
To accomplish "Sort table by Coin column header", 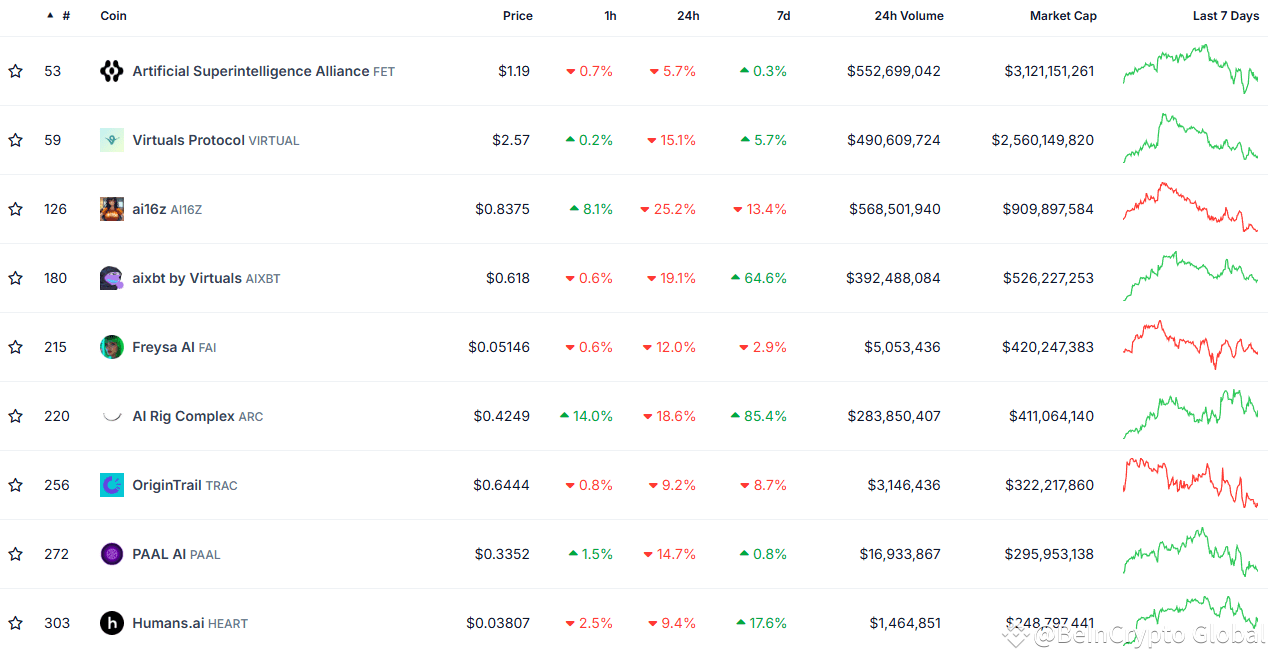I will coord(114,16).
